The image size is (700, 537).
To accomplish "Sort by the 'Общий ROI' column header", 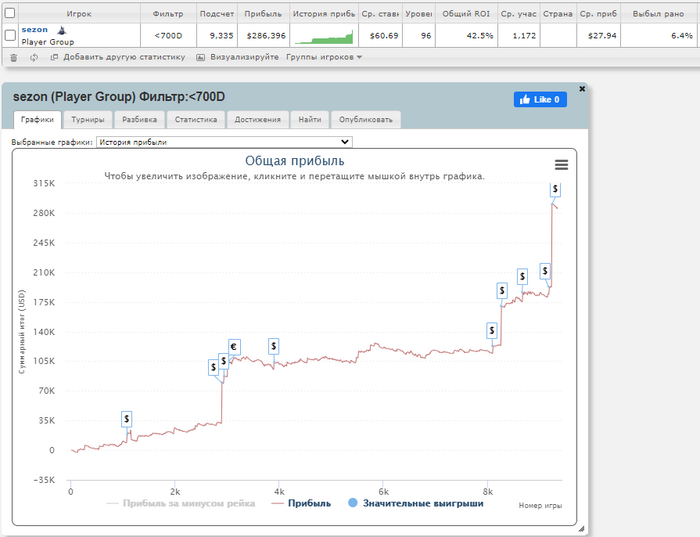I will point(466,14).
